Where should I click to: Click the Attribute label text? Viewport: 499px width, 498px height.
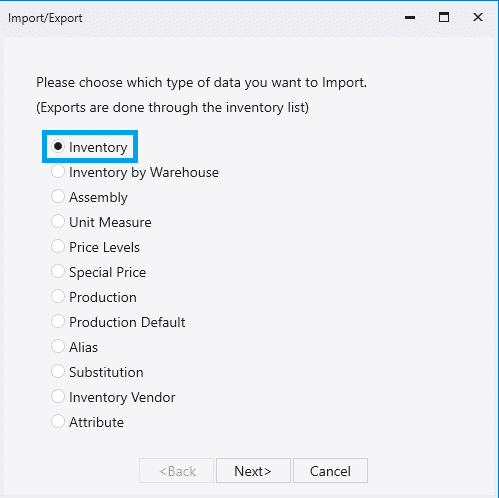(97, 422)
